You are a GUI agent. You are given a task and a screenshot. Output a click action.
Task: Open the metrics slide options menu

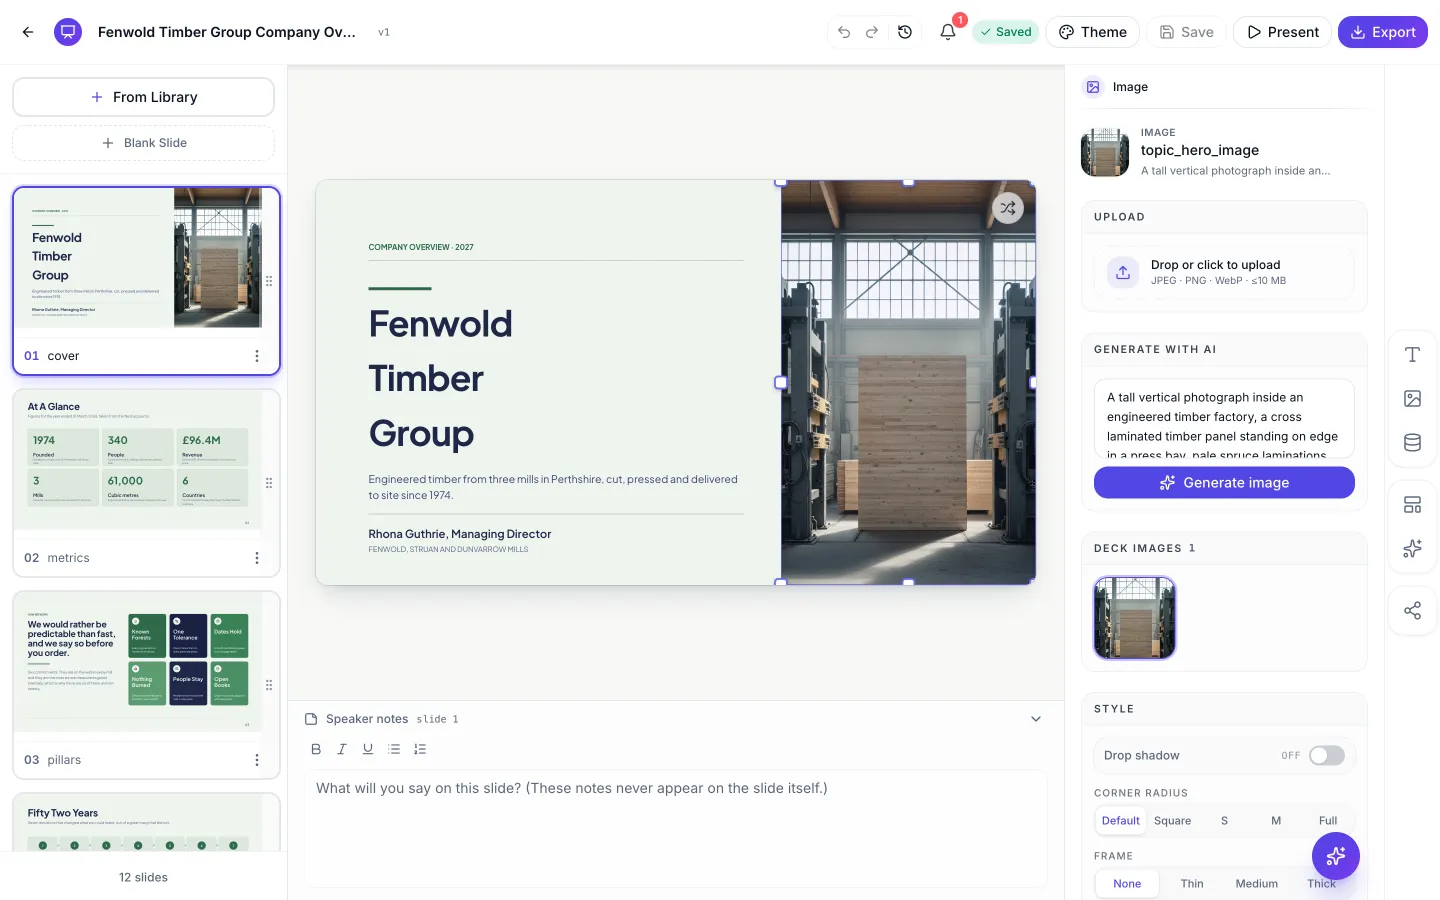257,558
